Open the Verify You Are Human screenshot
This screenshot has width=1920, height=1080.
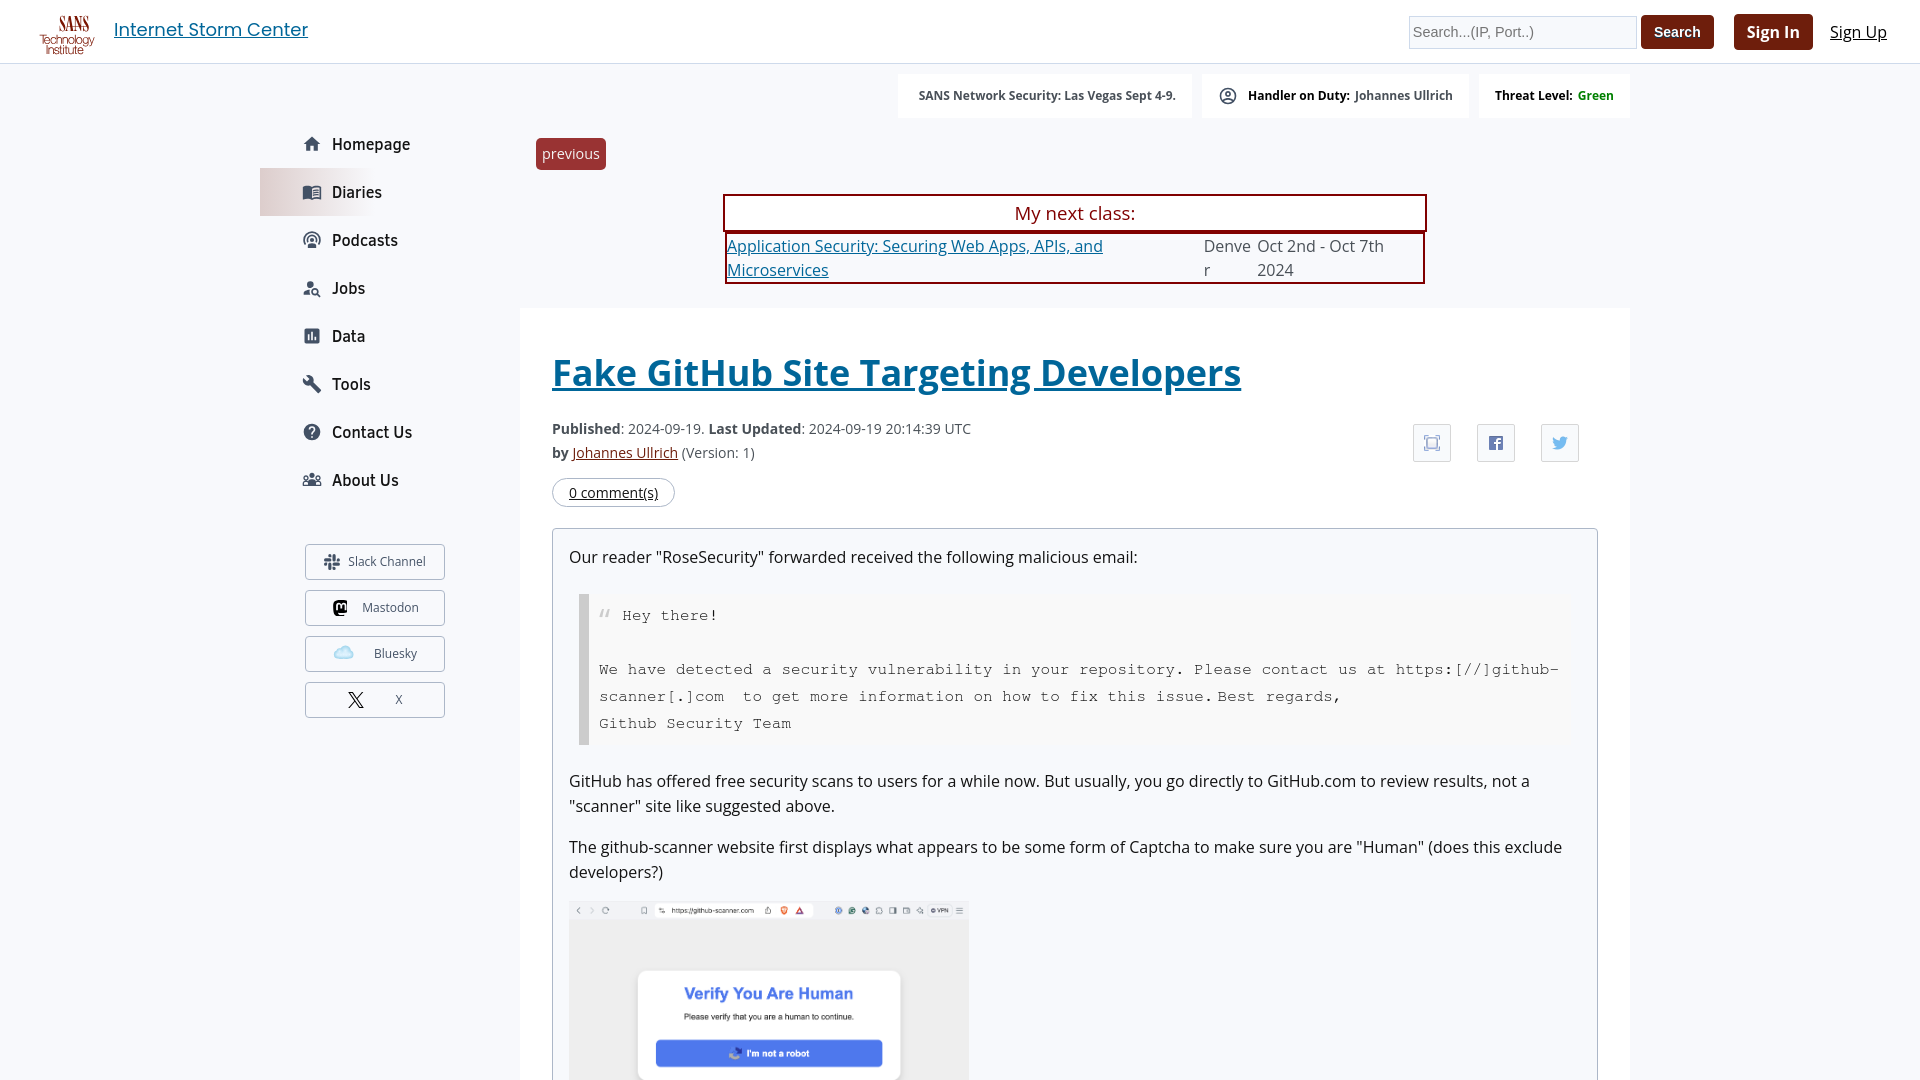coord(769,991)
